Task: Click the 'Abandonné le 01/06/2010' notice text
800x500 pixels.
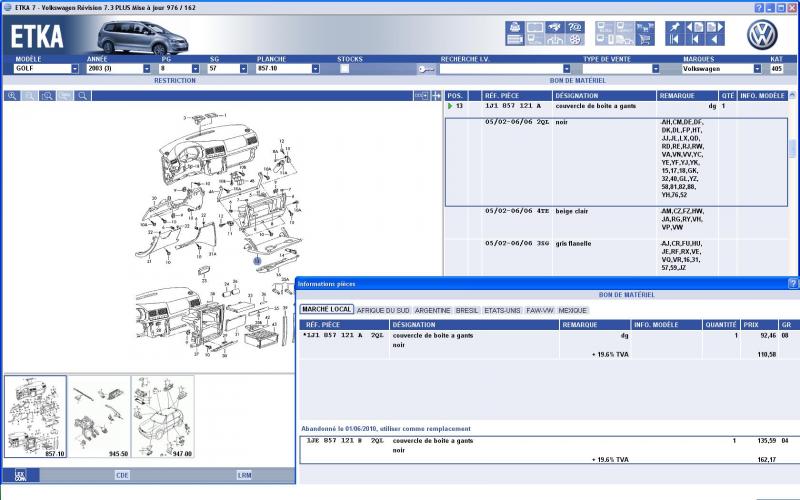Action: 386,429
